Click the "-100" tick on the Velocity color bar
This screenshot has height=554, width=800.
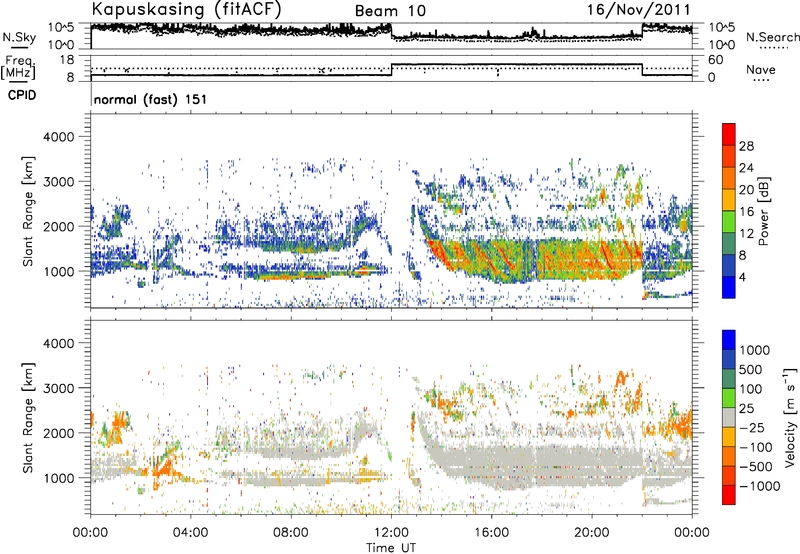pyautogui.click(x=756, y=447)
